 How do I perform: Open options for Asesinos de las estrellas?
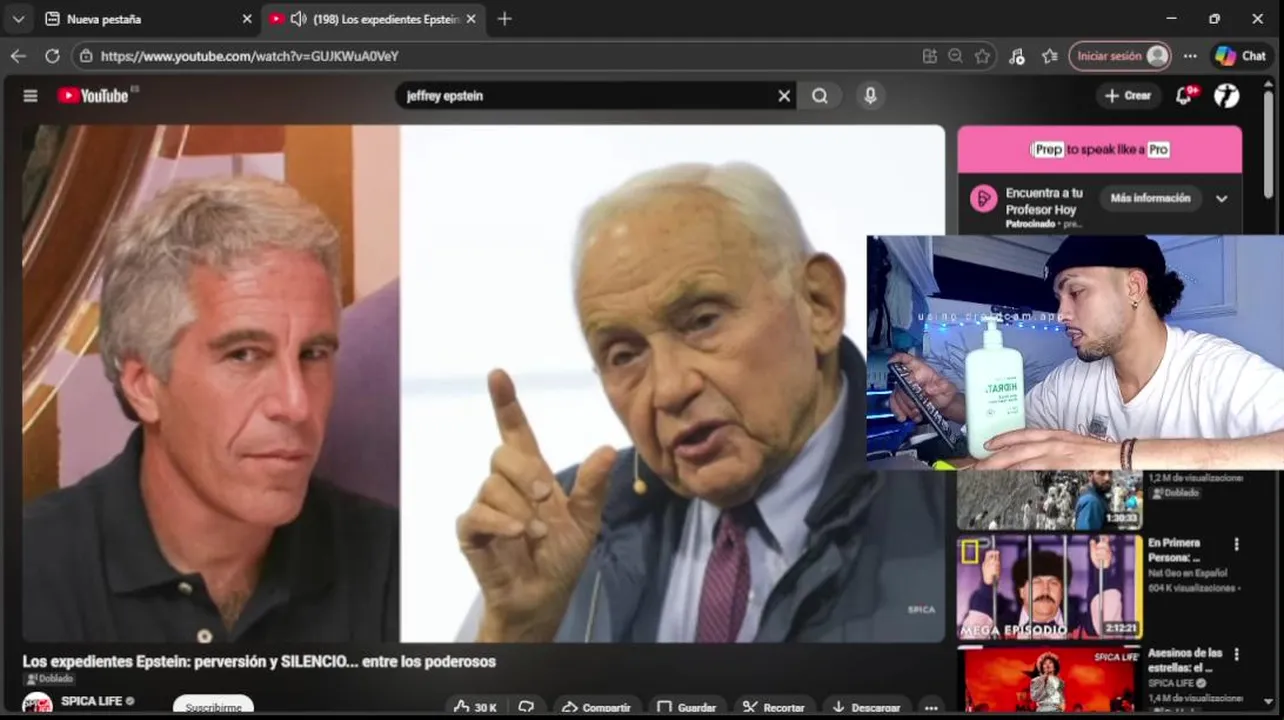click(x=1236, y=655)
